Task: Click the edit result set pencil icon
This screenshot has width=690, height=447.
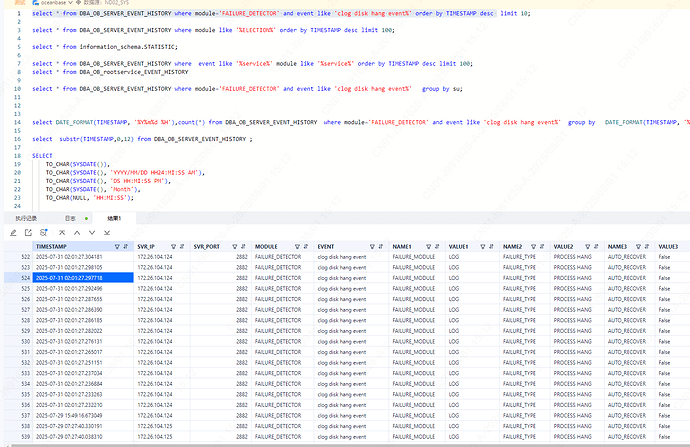Action: 13,233
